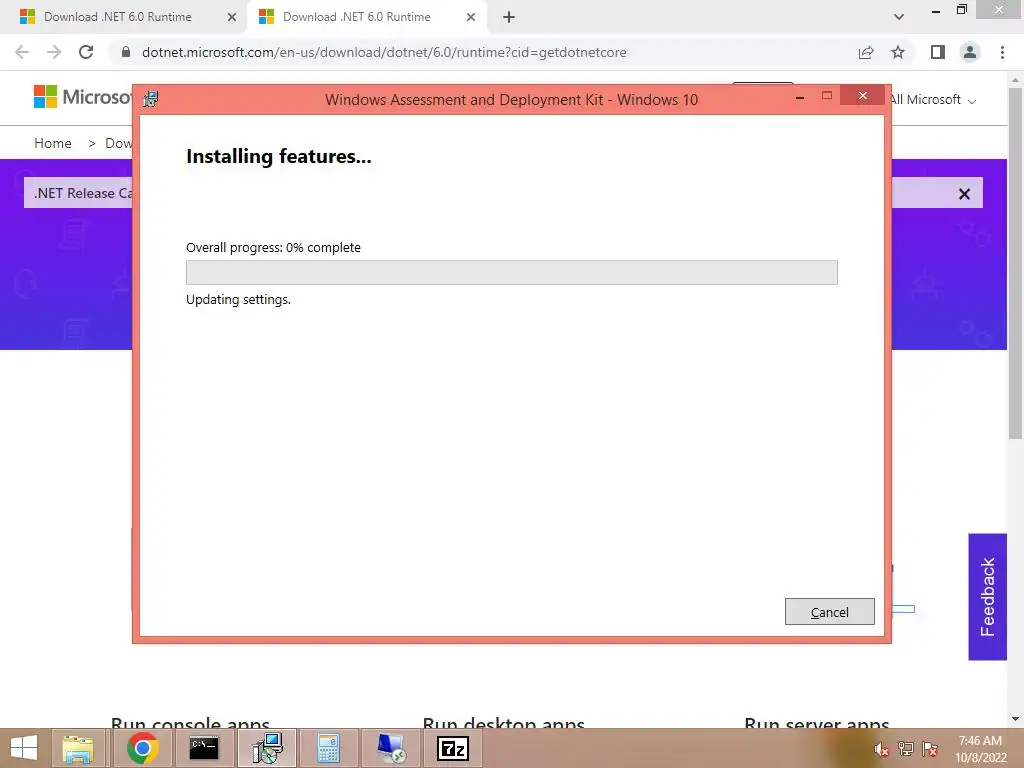Image resolution: width=1024 pixels, height=768 pixels.
Task: Close the Windows ADK installer window
Action: [862, 96]
